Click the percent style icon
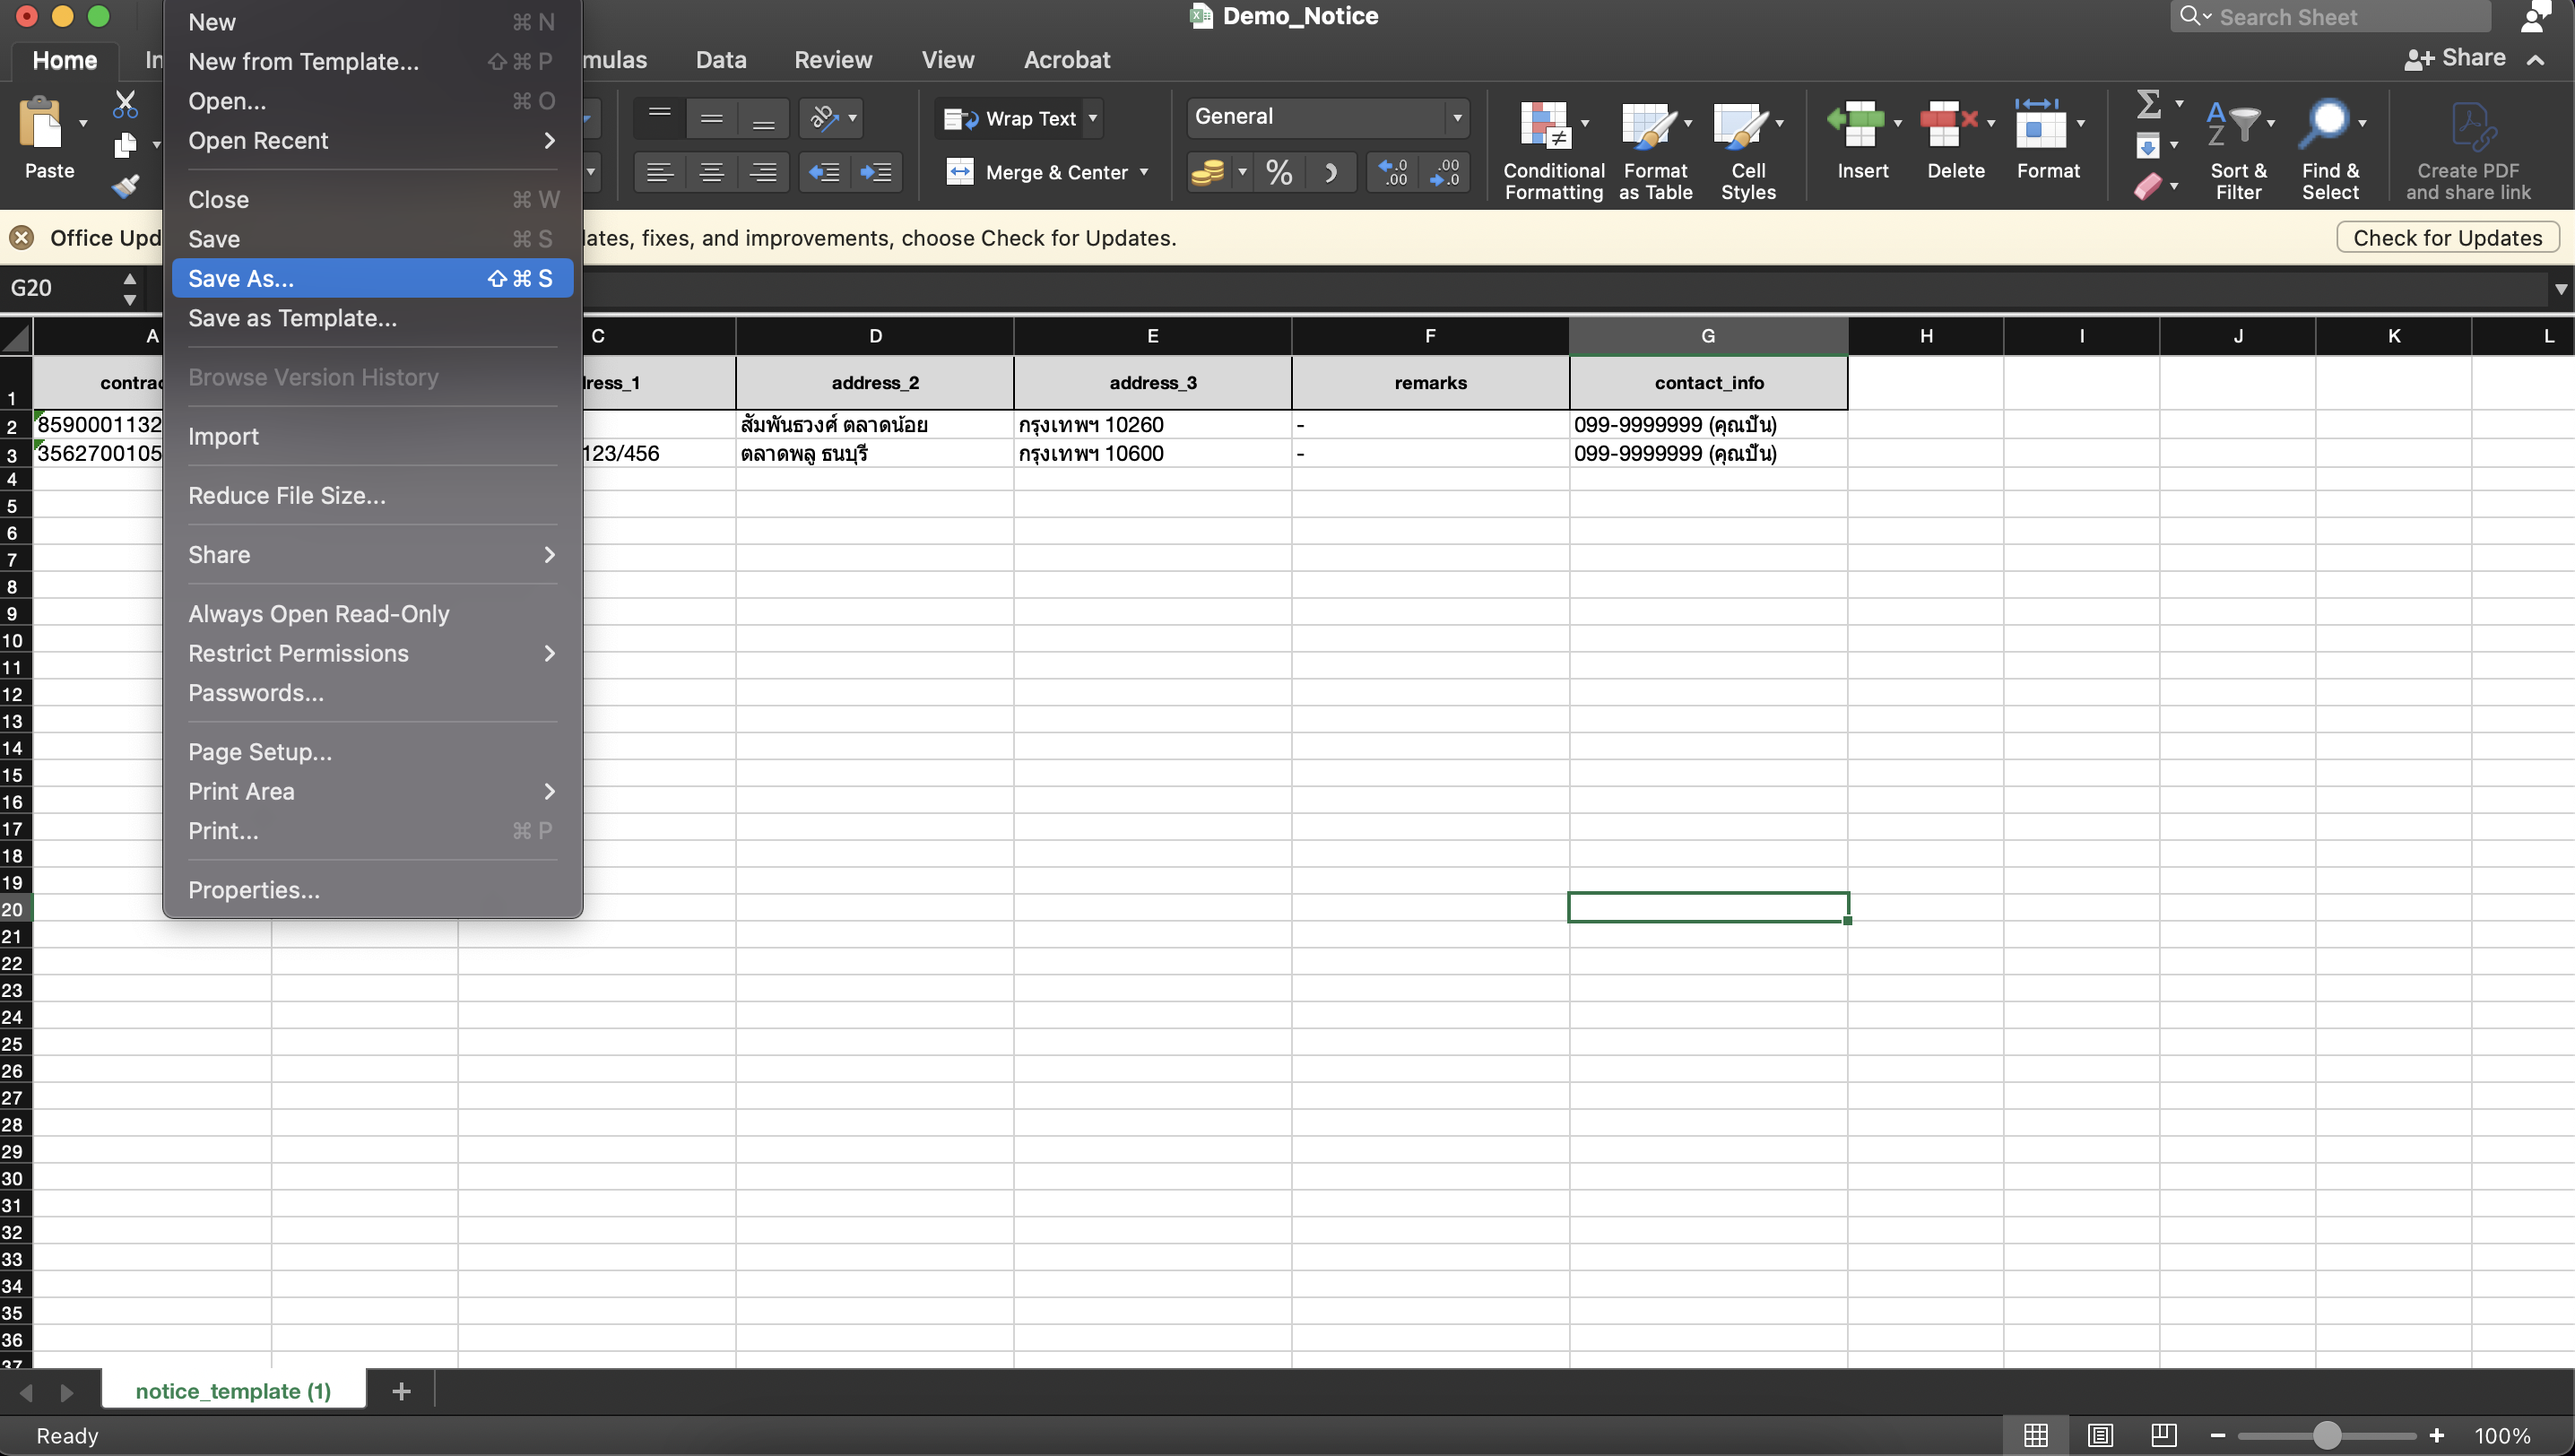Viewport: 2575px width, 1456px height. coord(1278,172)
